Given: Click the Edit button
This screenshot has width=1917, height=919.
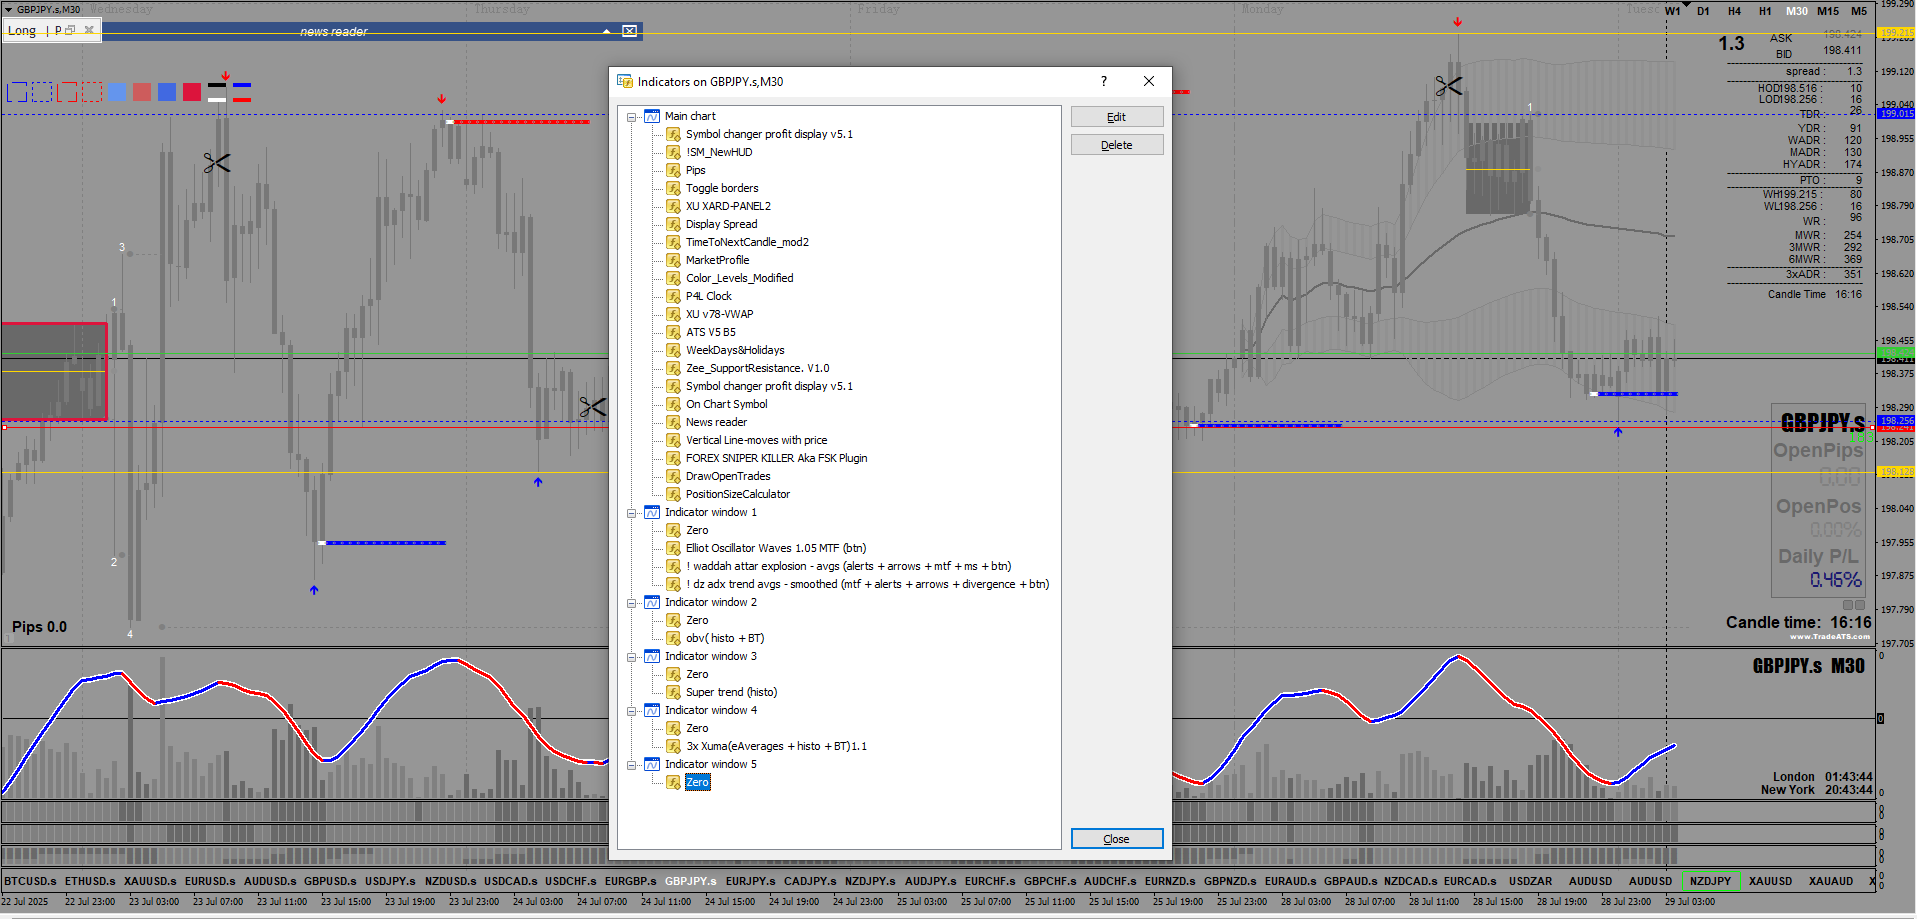Looking at the screenshot, I should tap(1116, 117).
